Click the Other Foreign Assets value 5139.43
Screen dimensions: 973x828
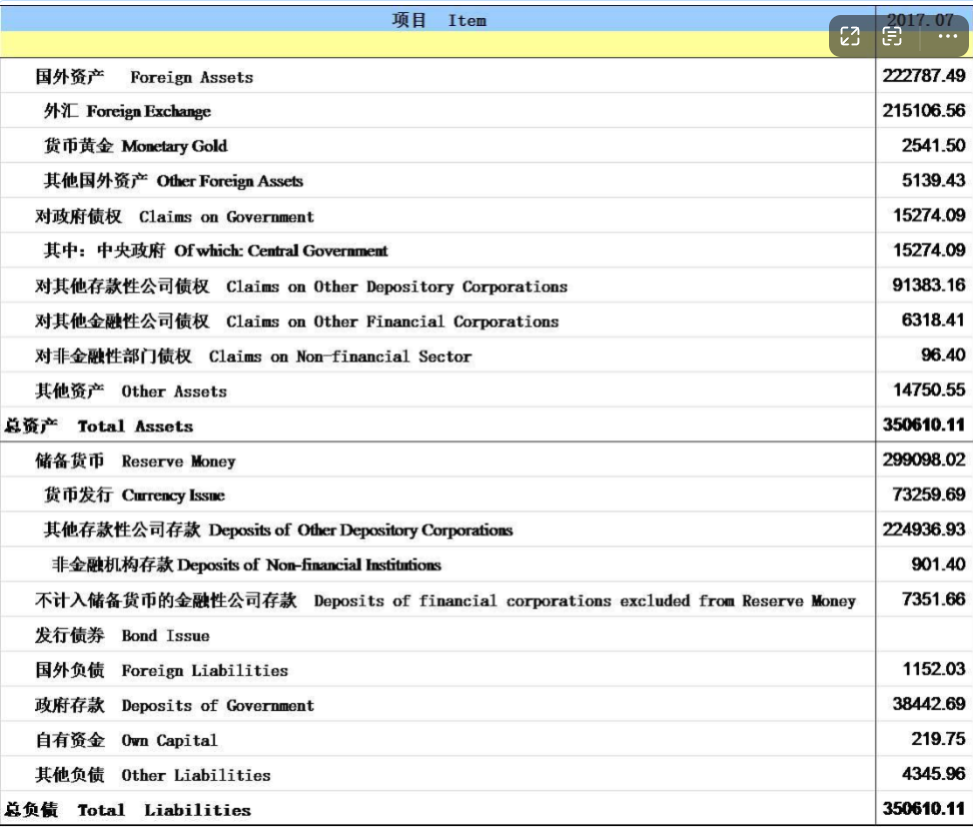[933, 181]
